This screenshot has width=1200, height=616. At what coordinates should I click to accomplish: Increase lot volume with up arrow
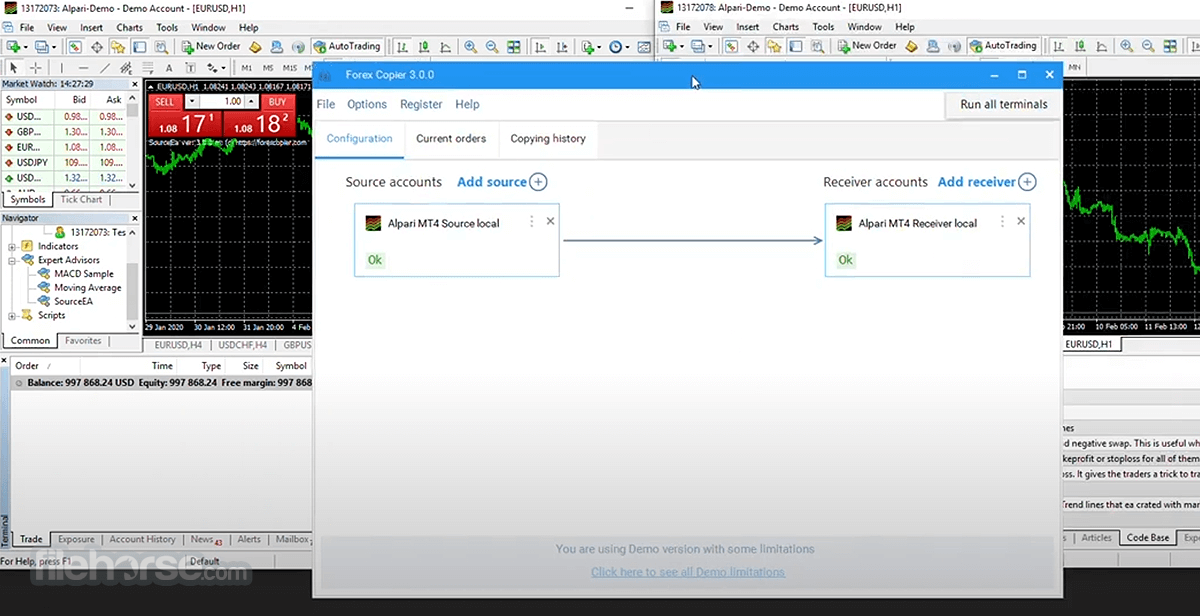(253, 101)
